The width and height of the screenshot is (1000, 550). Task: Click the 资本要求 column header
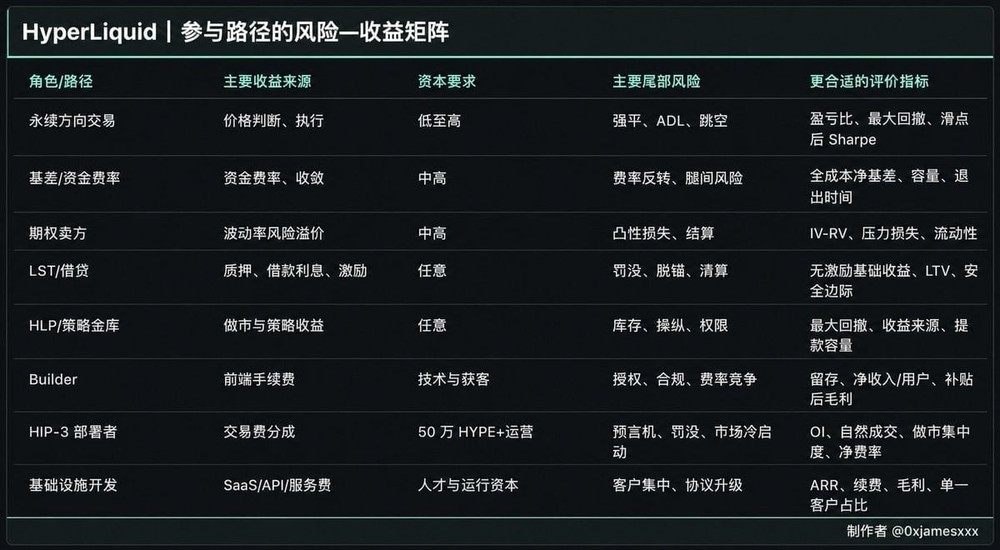447,81
